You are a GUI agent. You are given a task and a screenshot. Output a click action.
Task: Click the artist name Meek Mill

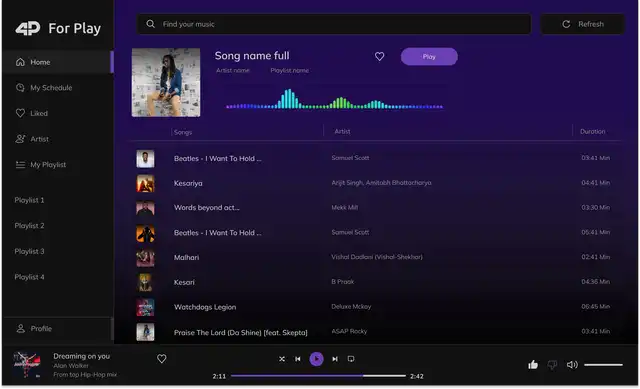(x=344, y=207)
